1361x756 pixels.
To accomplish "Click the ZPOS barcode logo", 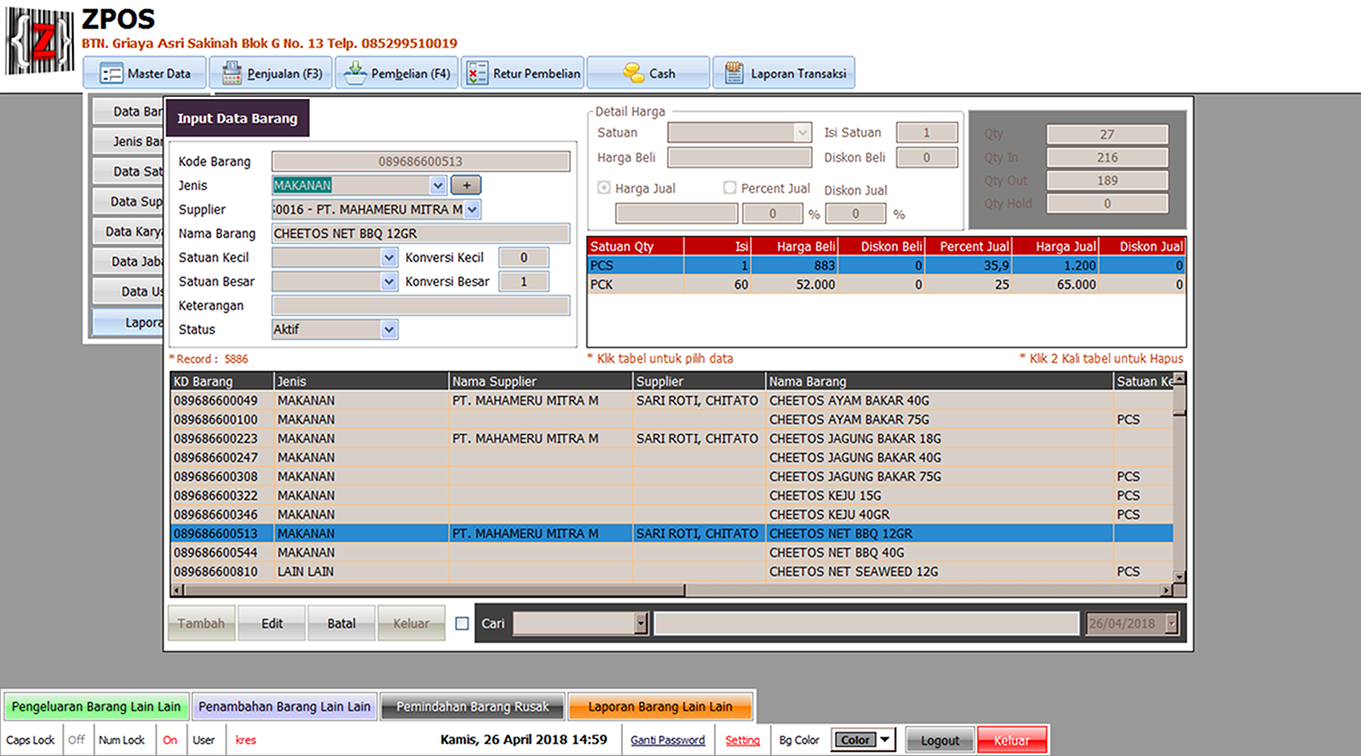I will (40, 41).
